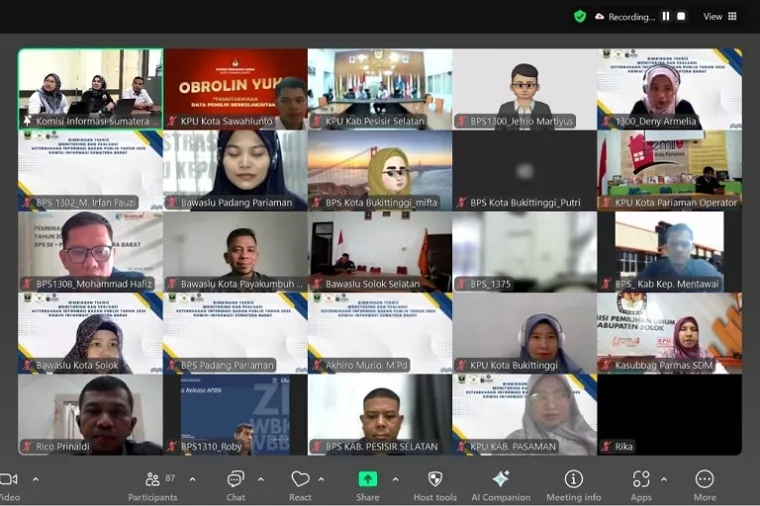The image size is (760, 506).
Task: Select Komisi Informasi Sumatera video tile
Action: [91, 89]
